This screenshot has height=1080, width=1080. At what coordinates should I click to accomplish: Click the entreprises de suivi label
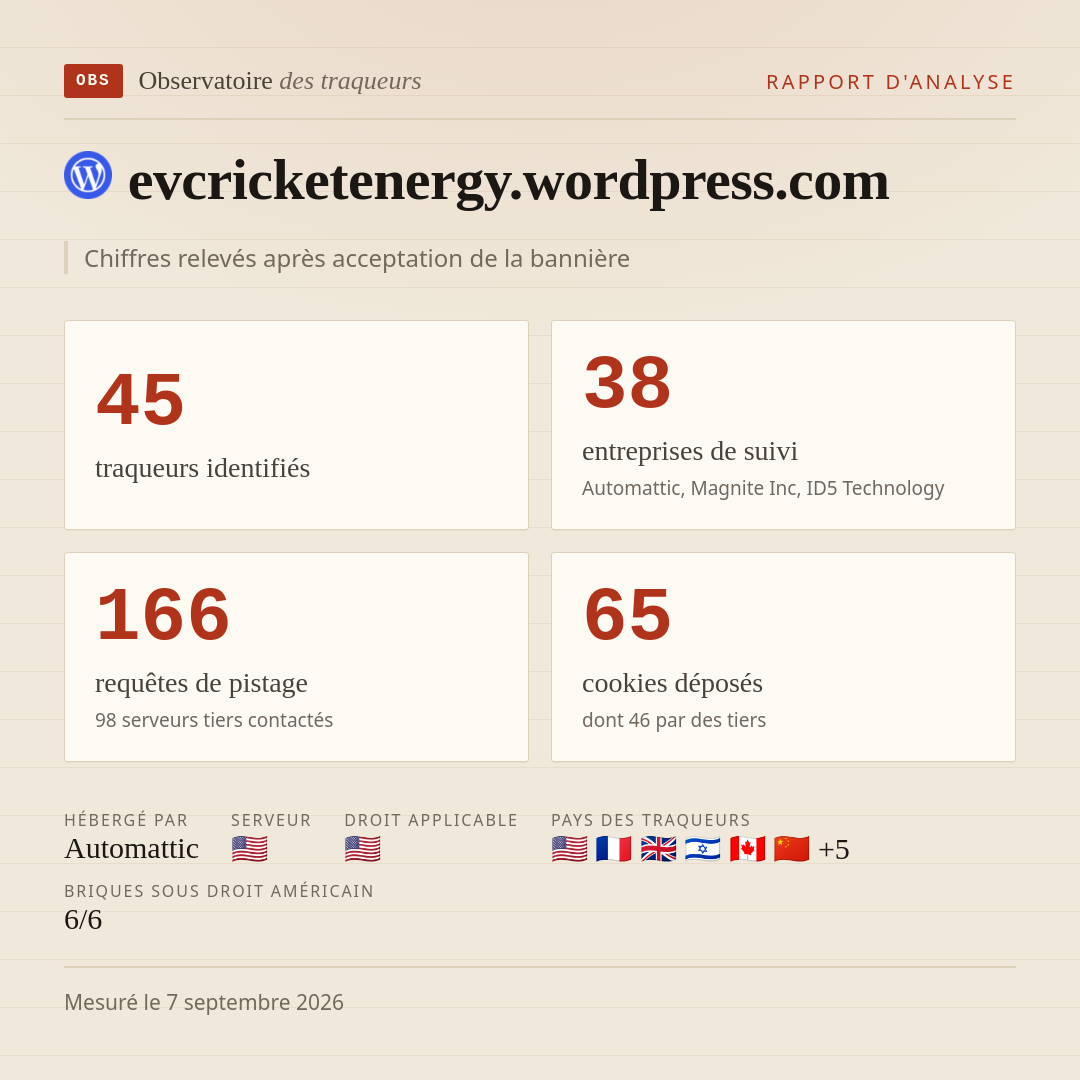tap(690, 452)
